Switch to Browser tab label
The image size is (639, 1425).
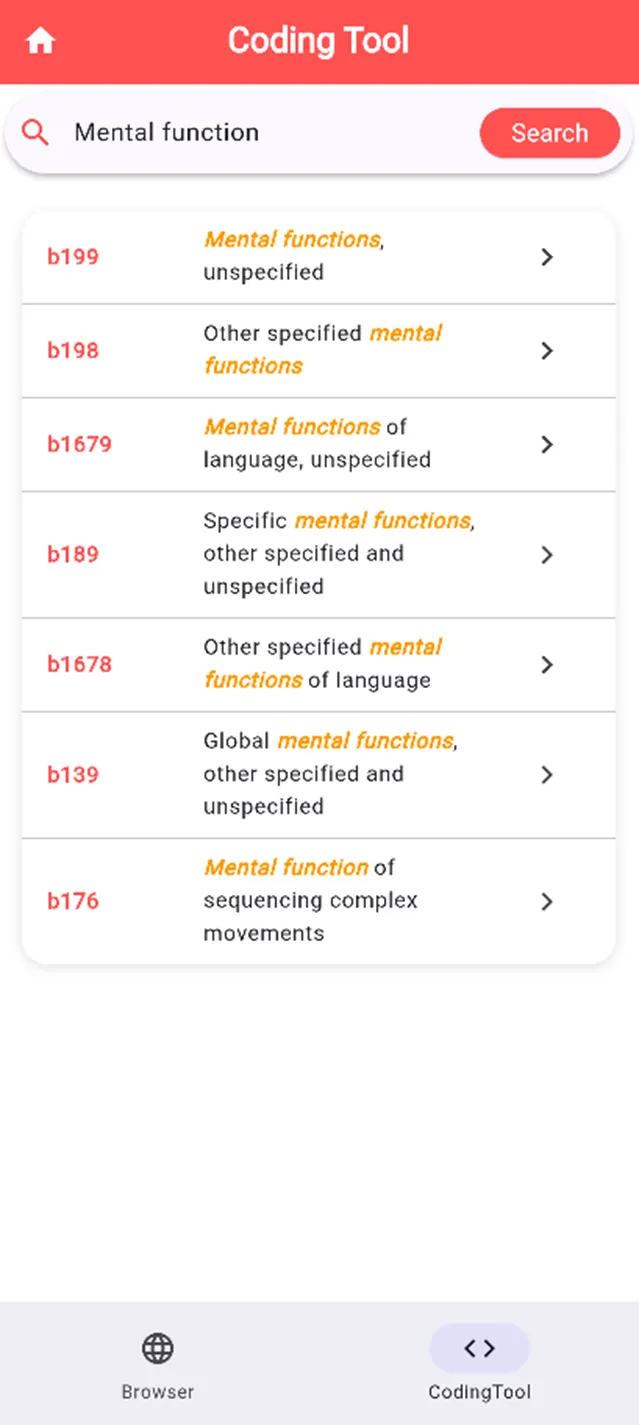pos(157,1392)
